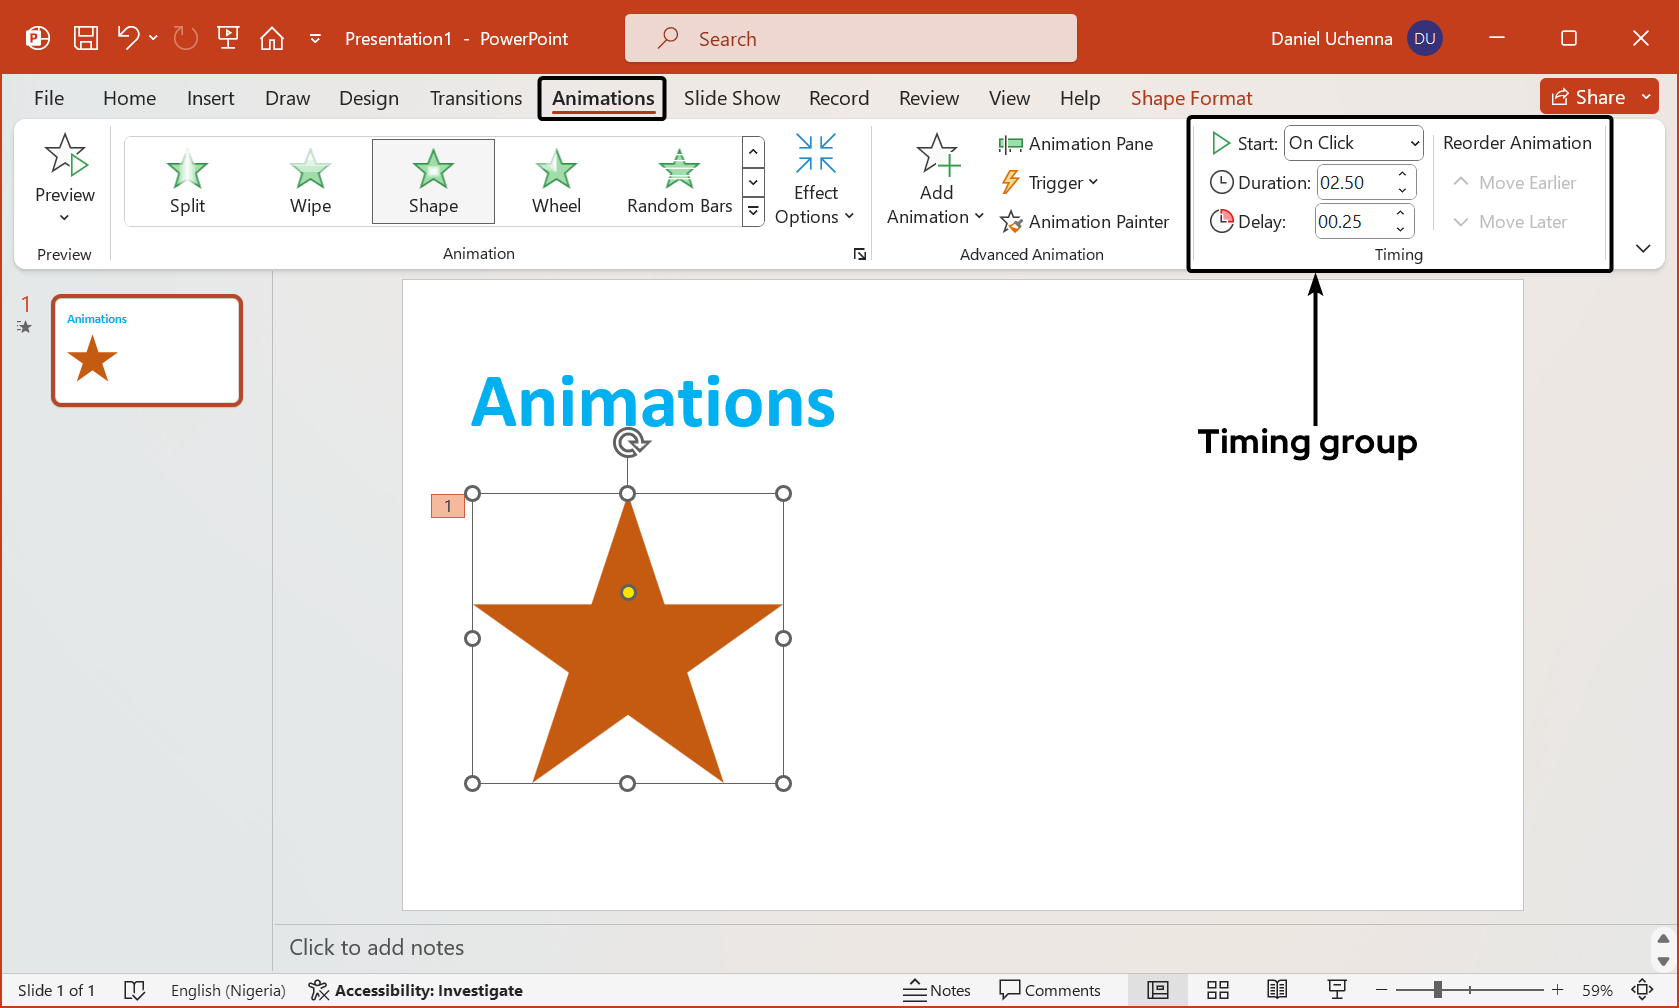Toggle Notes visibility in the status bar
The image size is (1679, 1008).
(937, 990)
